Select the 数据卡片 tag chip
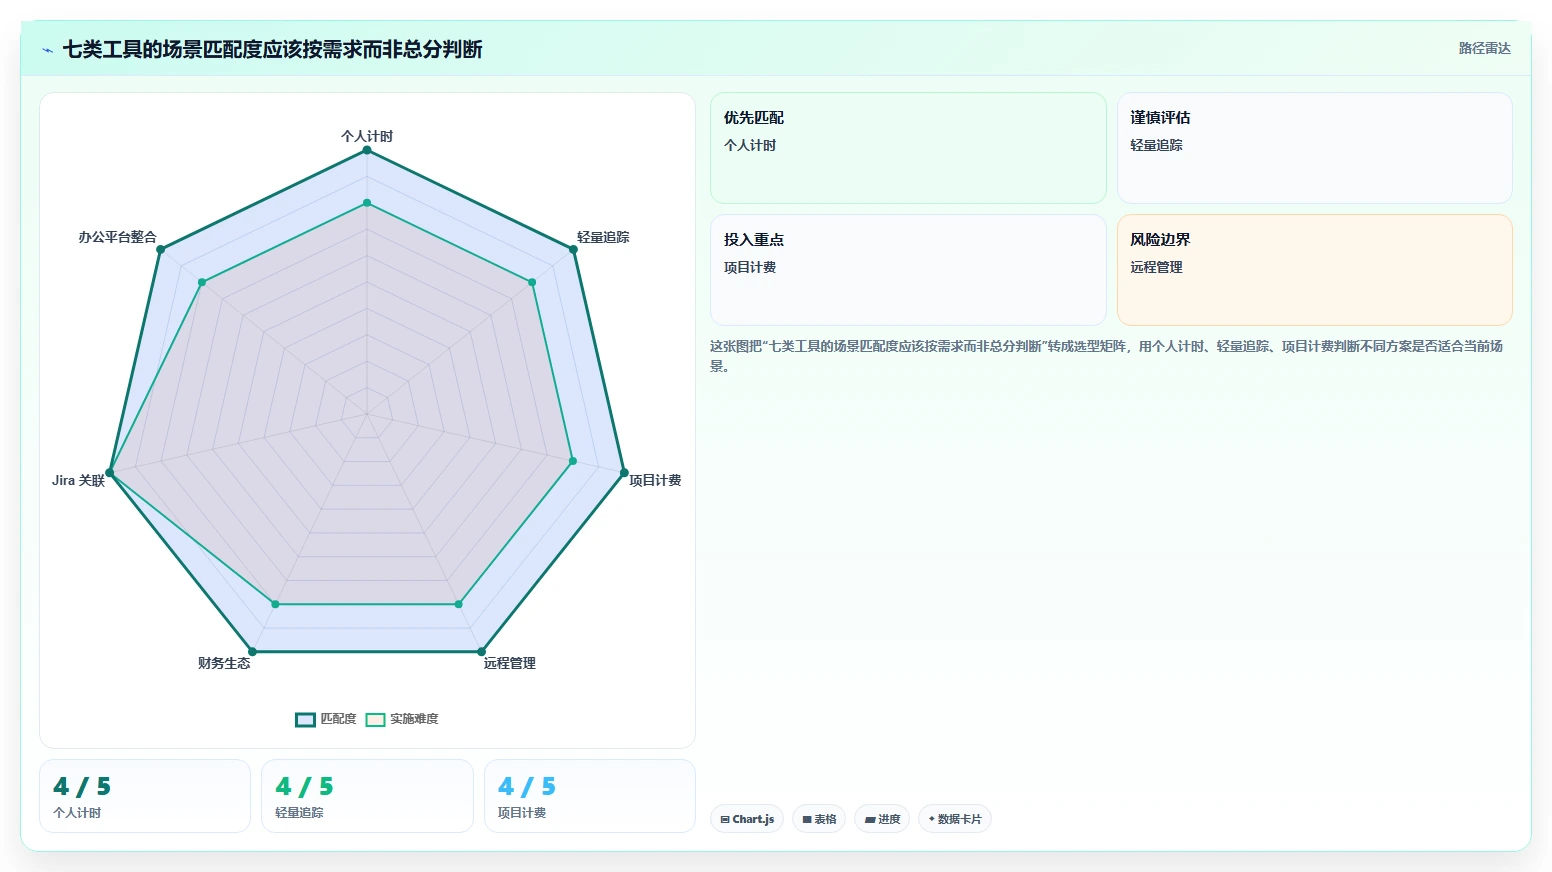Image resolution: width=1552 pixels, height=872 pixels. (x=955, y=819)
